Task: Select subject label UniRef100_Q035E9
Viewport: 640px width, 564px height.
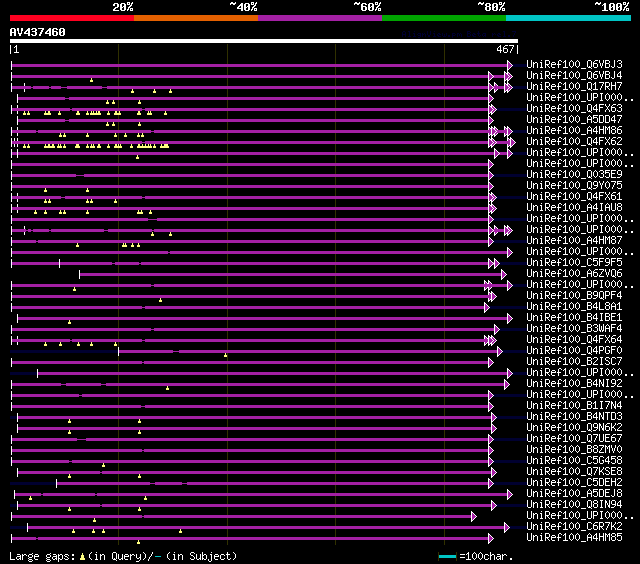Action: tap(574, 175)
